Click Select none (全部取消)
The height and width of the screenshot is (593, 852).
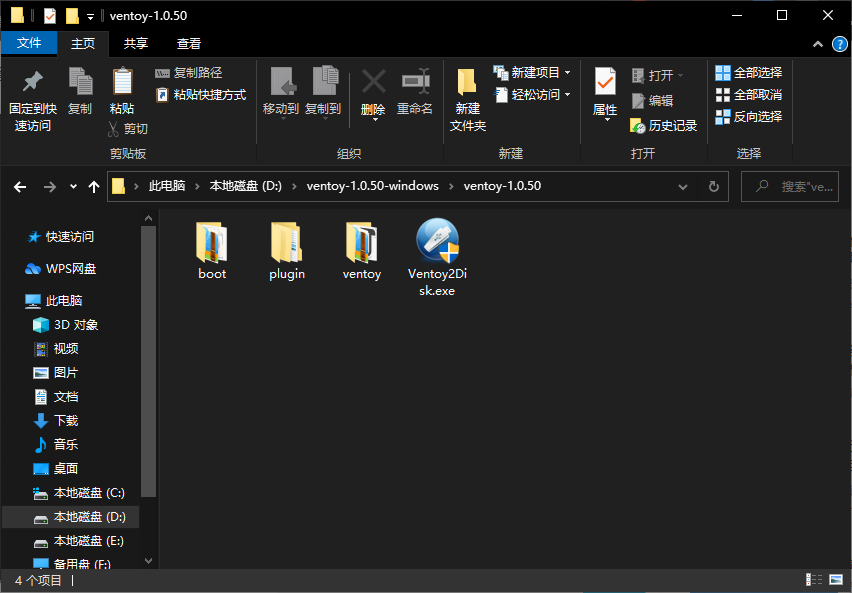(749, 95)
